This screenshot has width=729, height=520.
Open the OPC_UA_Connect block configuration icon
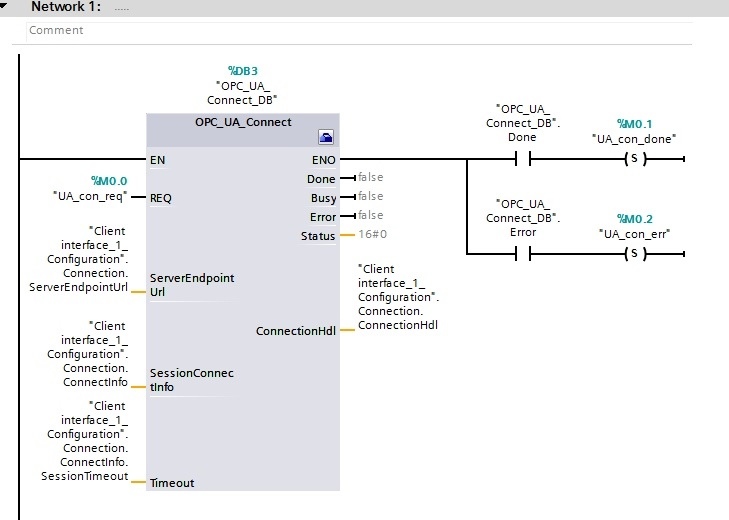point(325,137)
